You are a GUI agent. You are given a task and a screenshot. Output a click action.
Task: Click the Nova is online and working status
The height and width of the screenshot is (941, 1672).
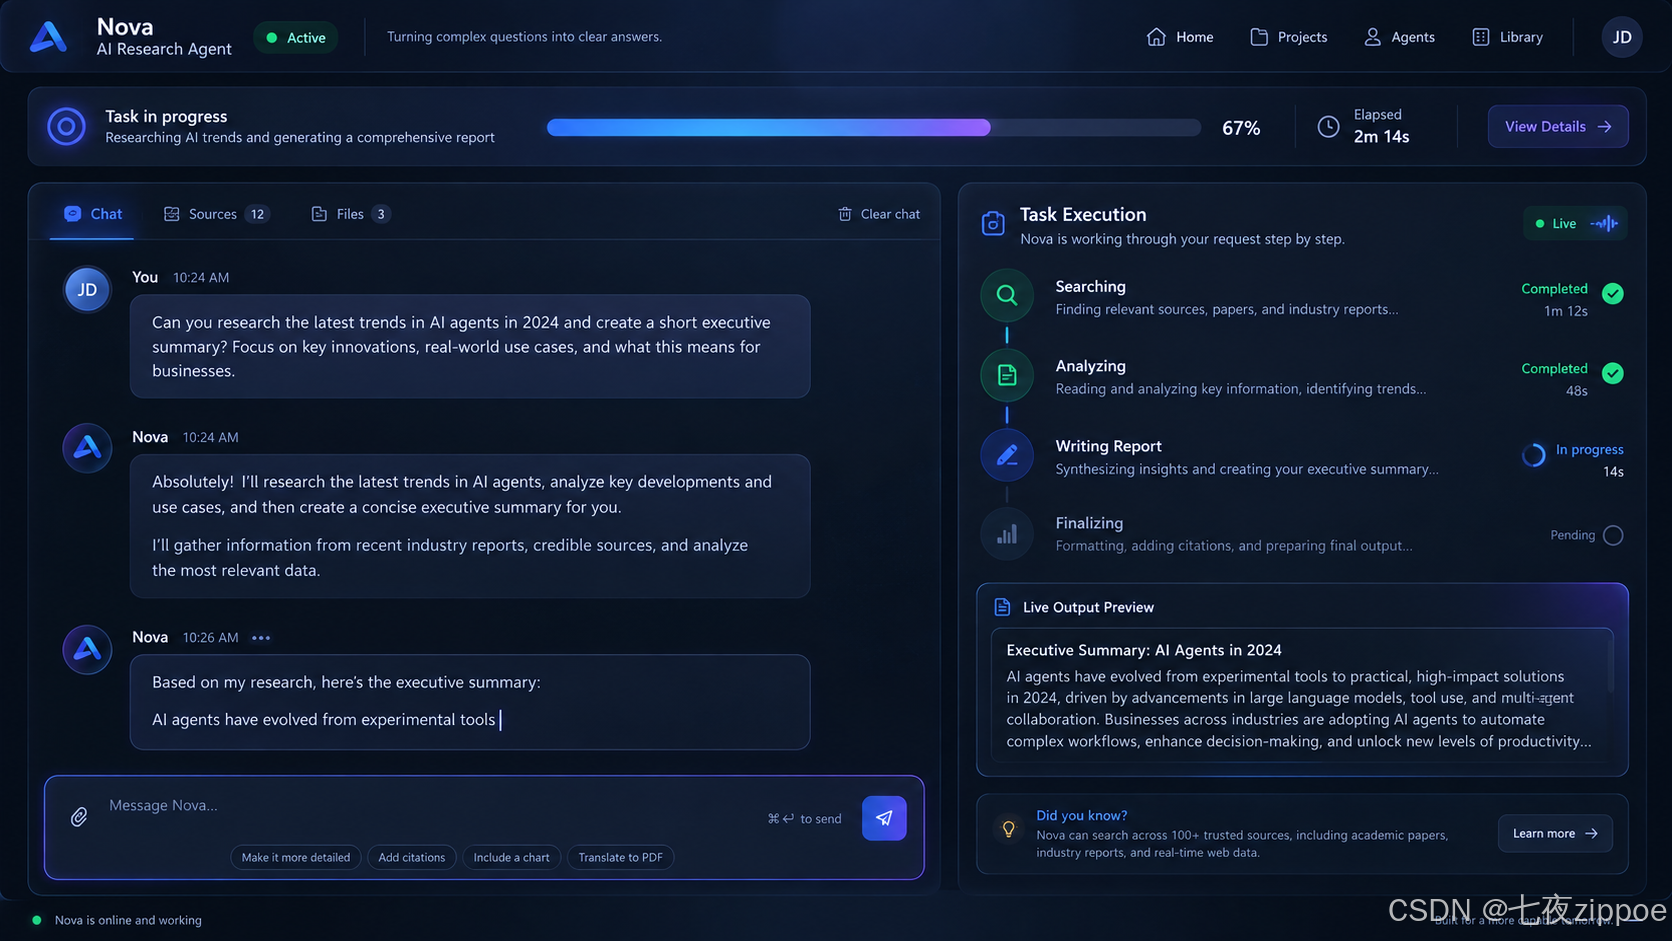pos(117,920)
